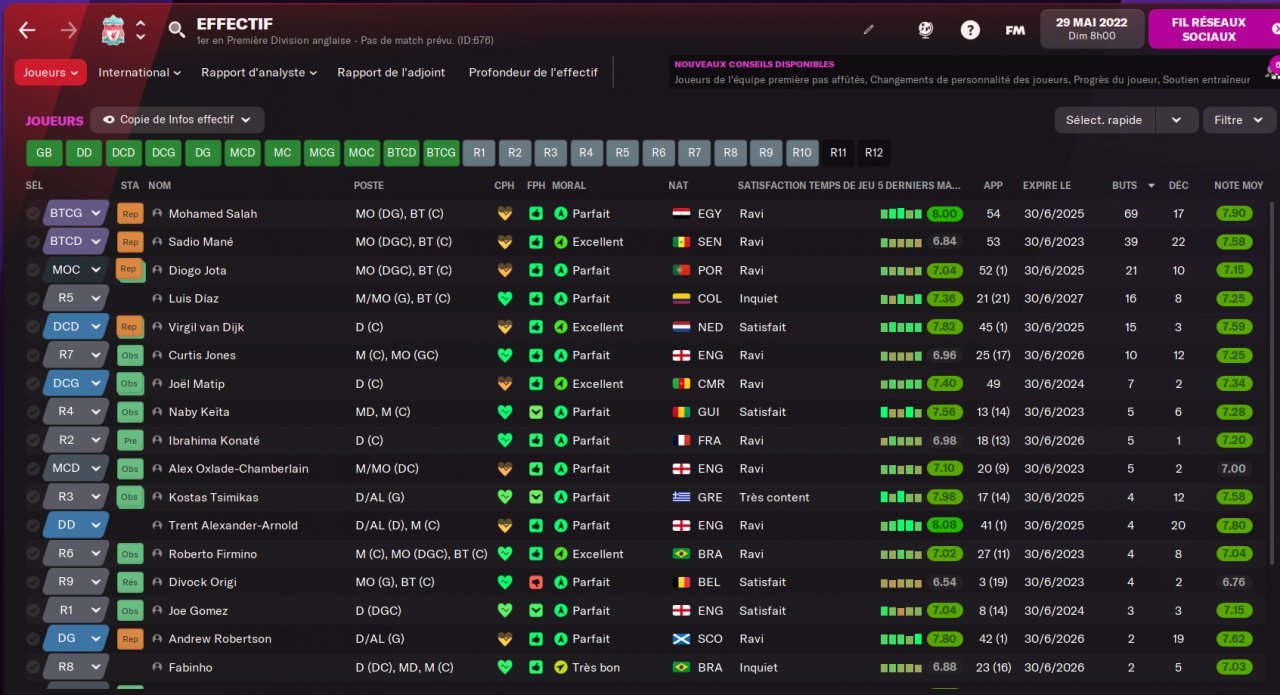Click Virgil van Dijk's fitness icon

(537, 327)
